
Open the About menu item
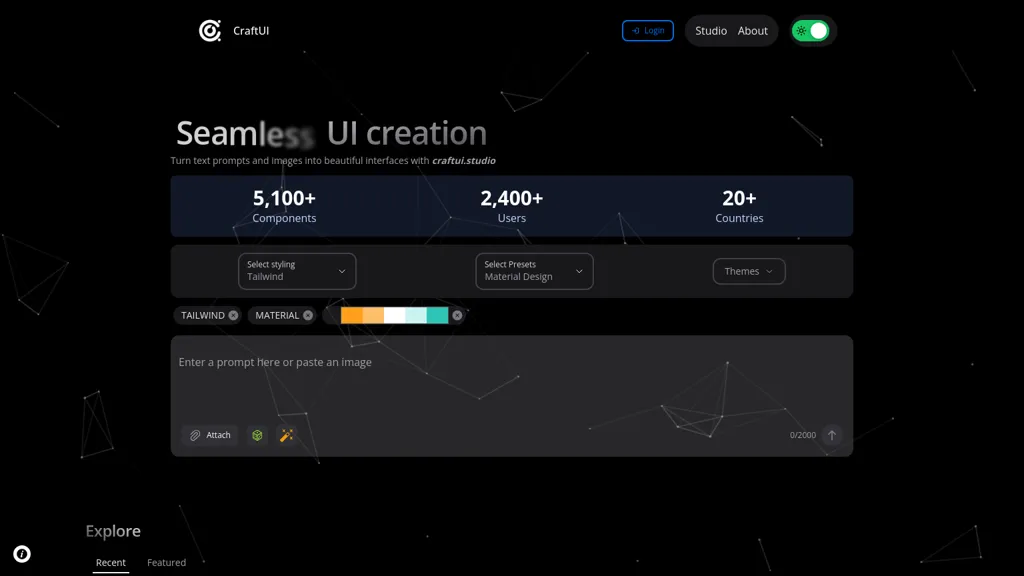(753, 31)
